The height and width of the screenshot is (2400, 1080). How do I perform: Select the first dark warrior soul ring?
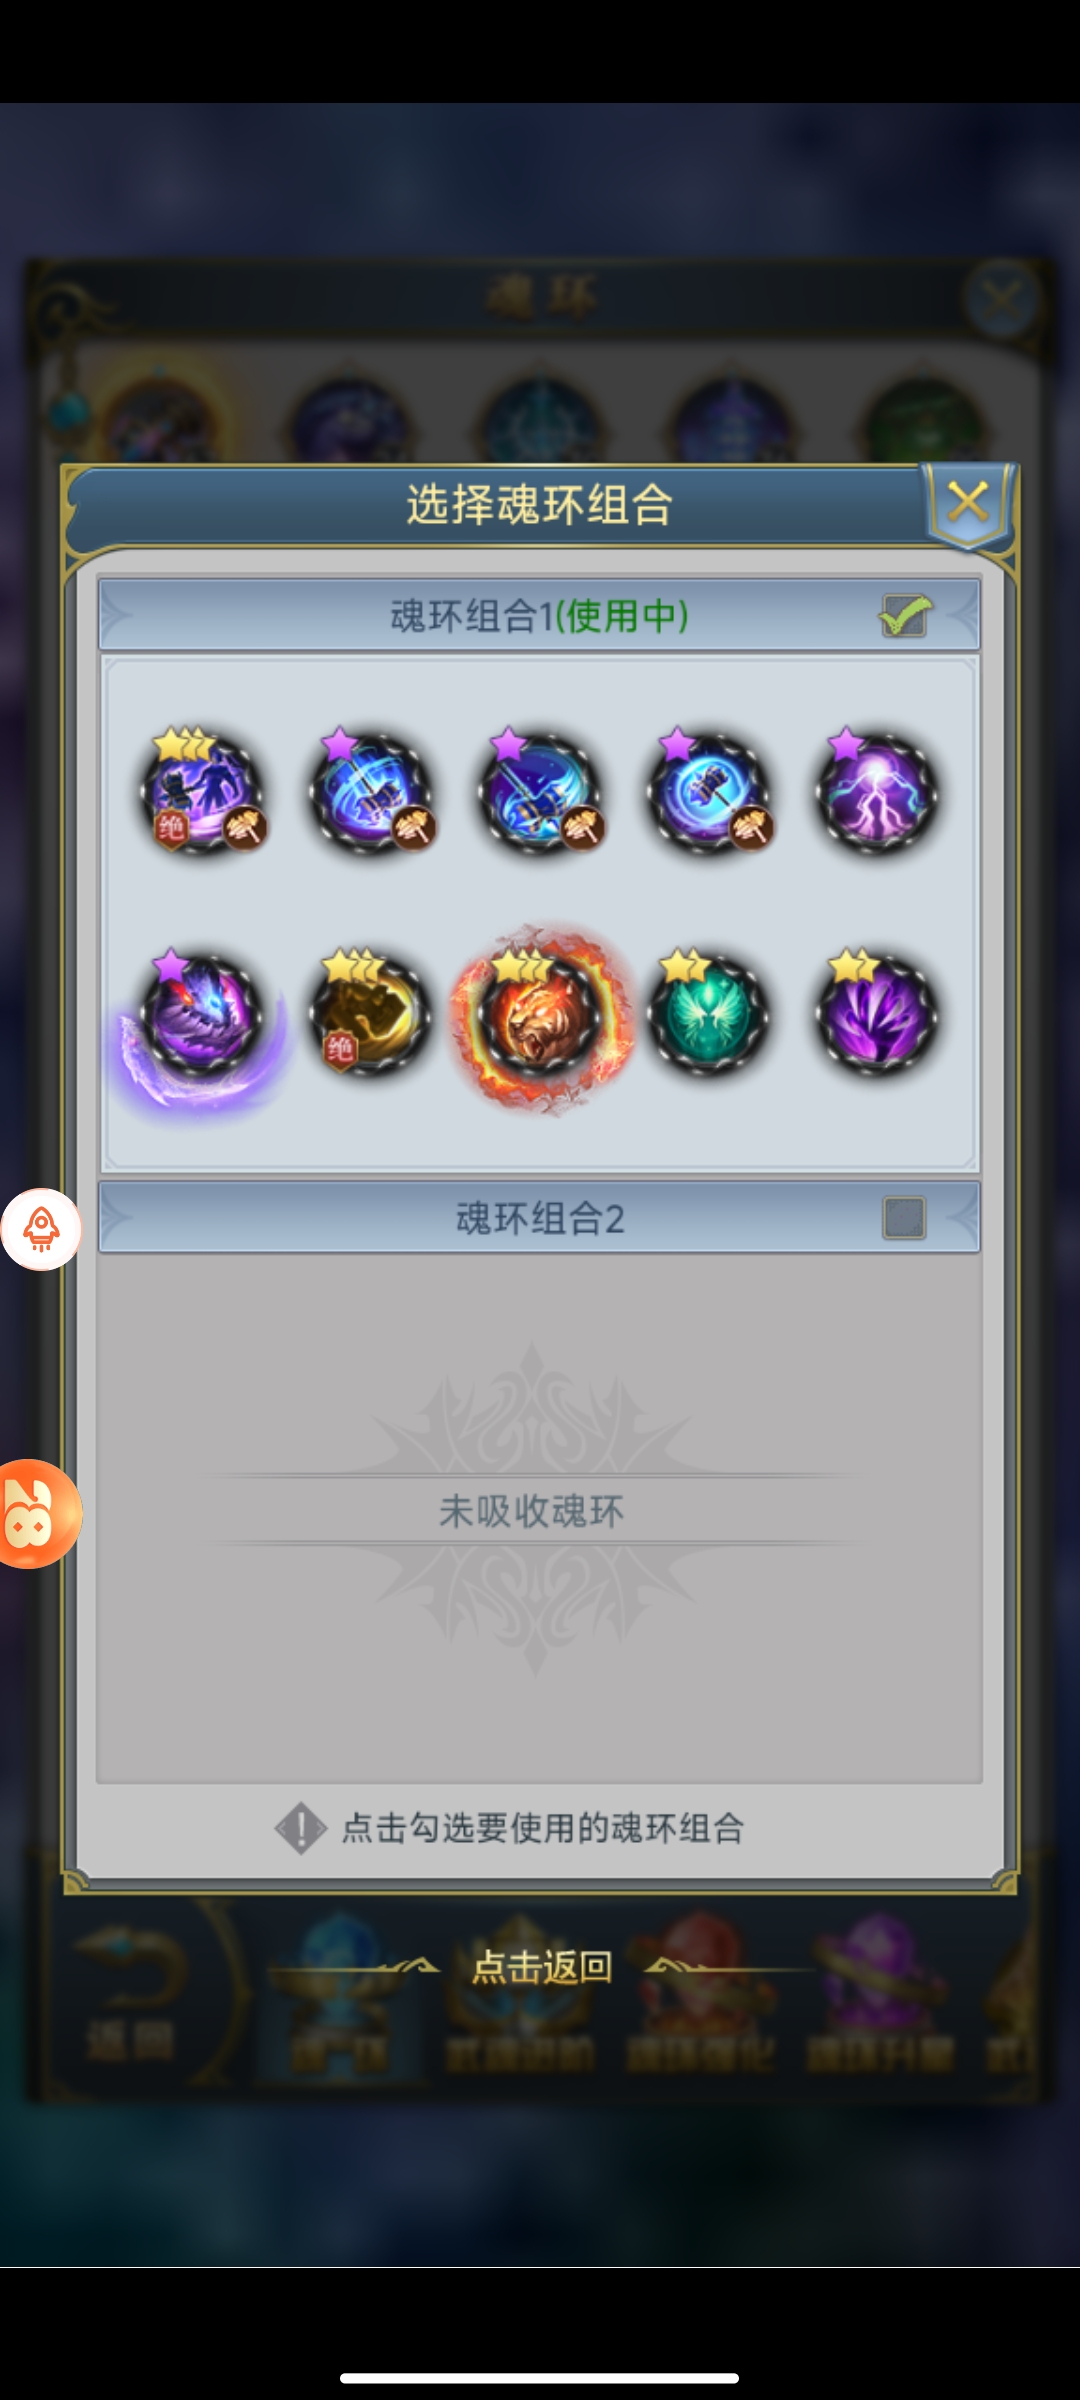[202, 793]
